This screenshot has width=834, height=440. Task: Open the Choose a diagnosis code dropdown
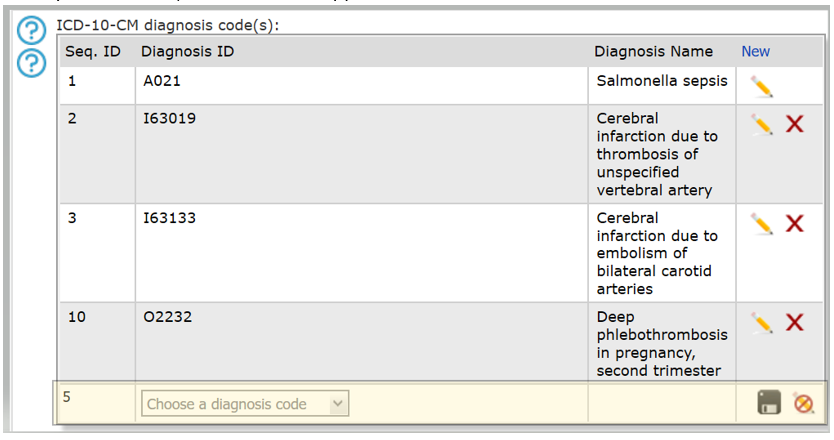click(245, 404)
